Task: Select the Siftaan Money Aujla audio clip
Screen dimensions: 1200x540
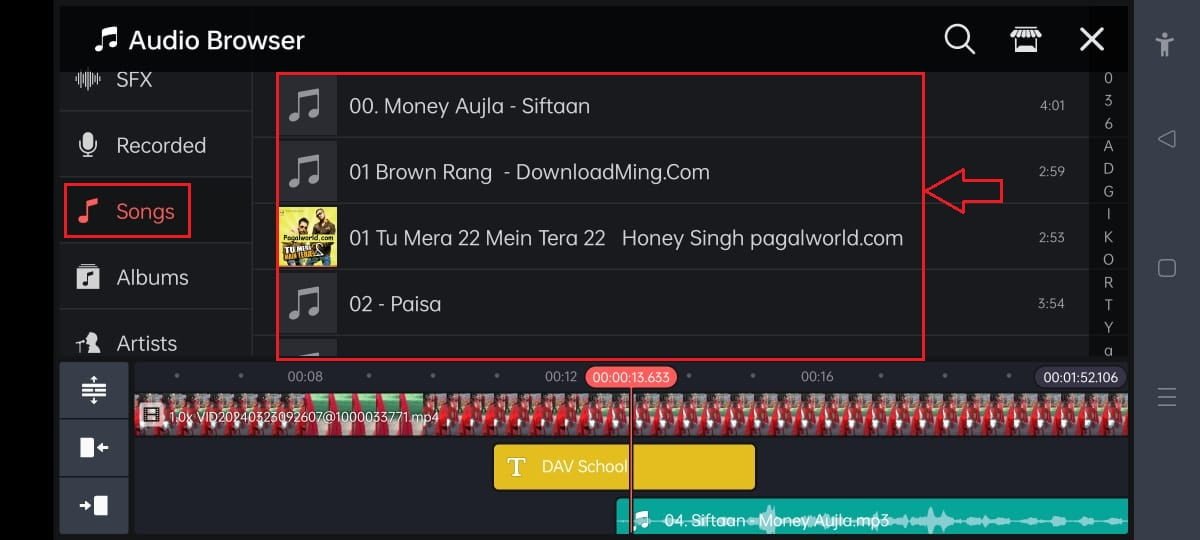Action: coord(870,519)
